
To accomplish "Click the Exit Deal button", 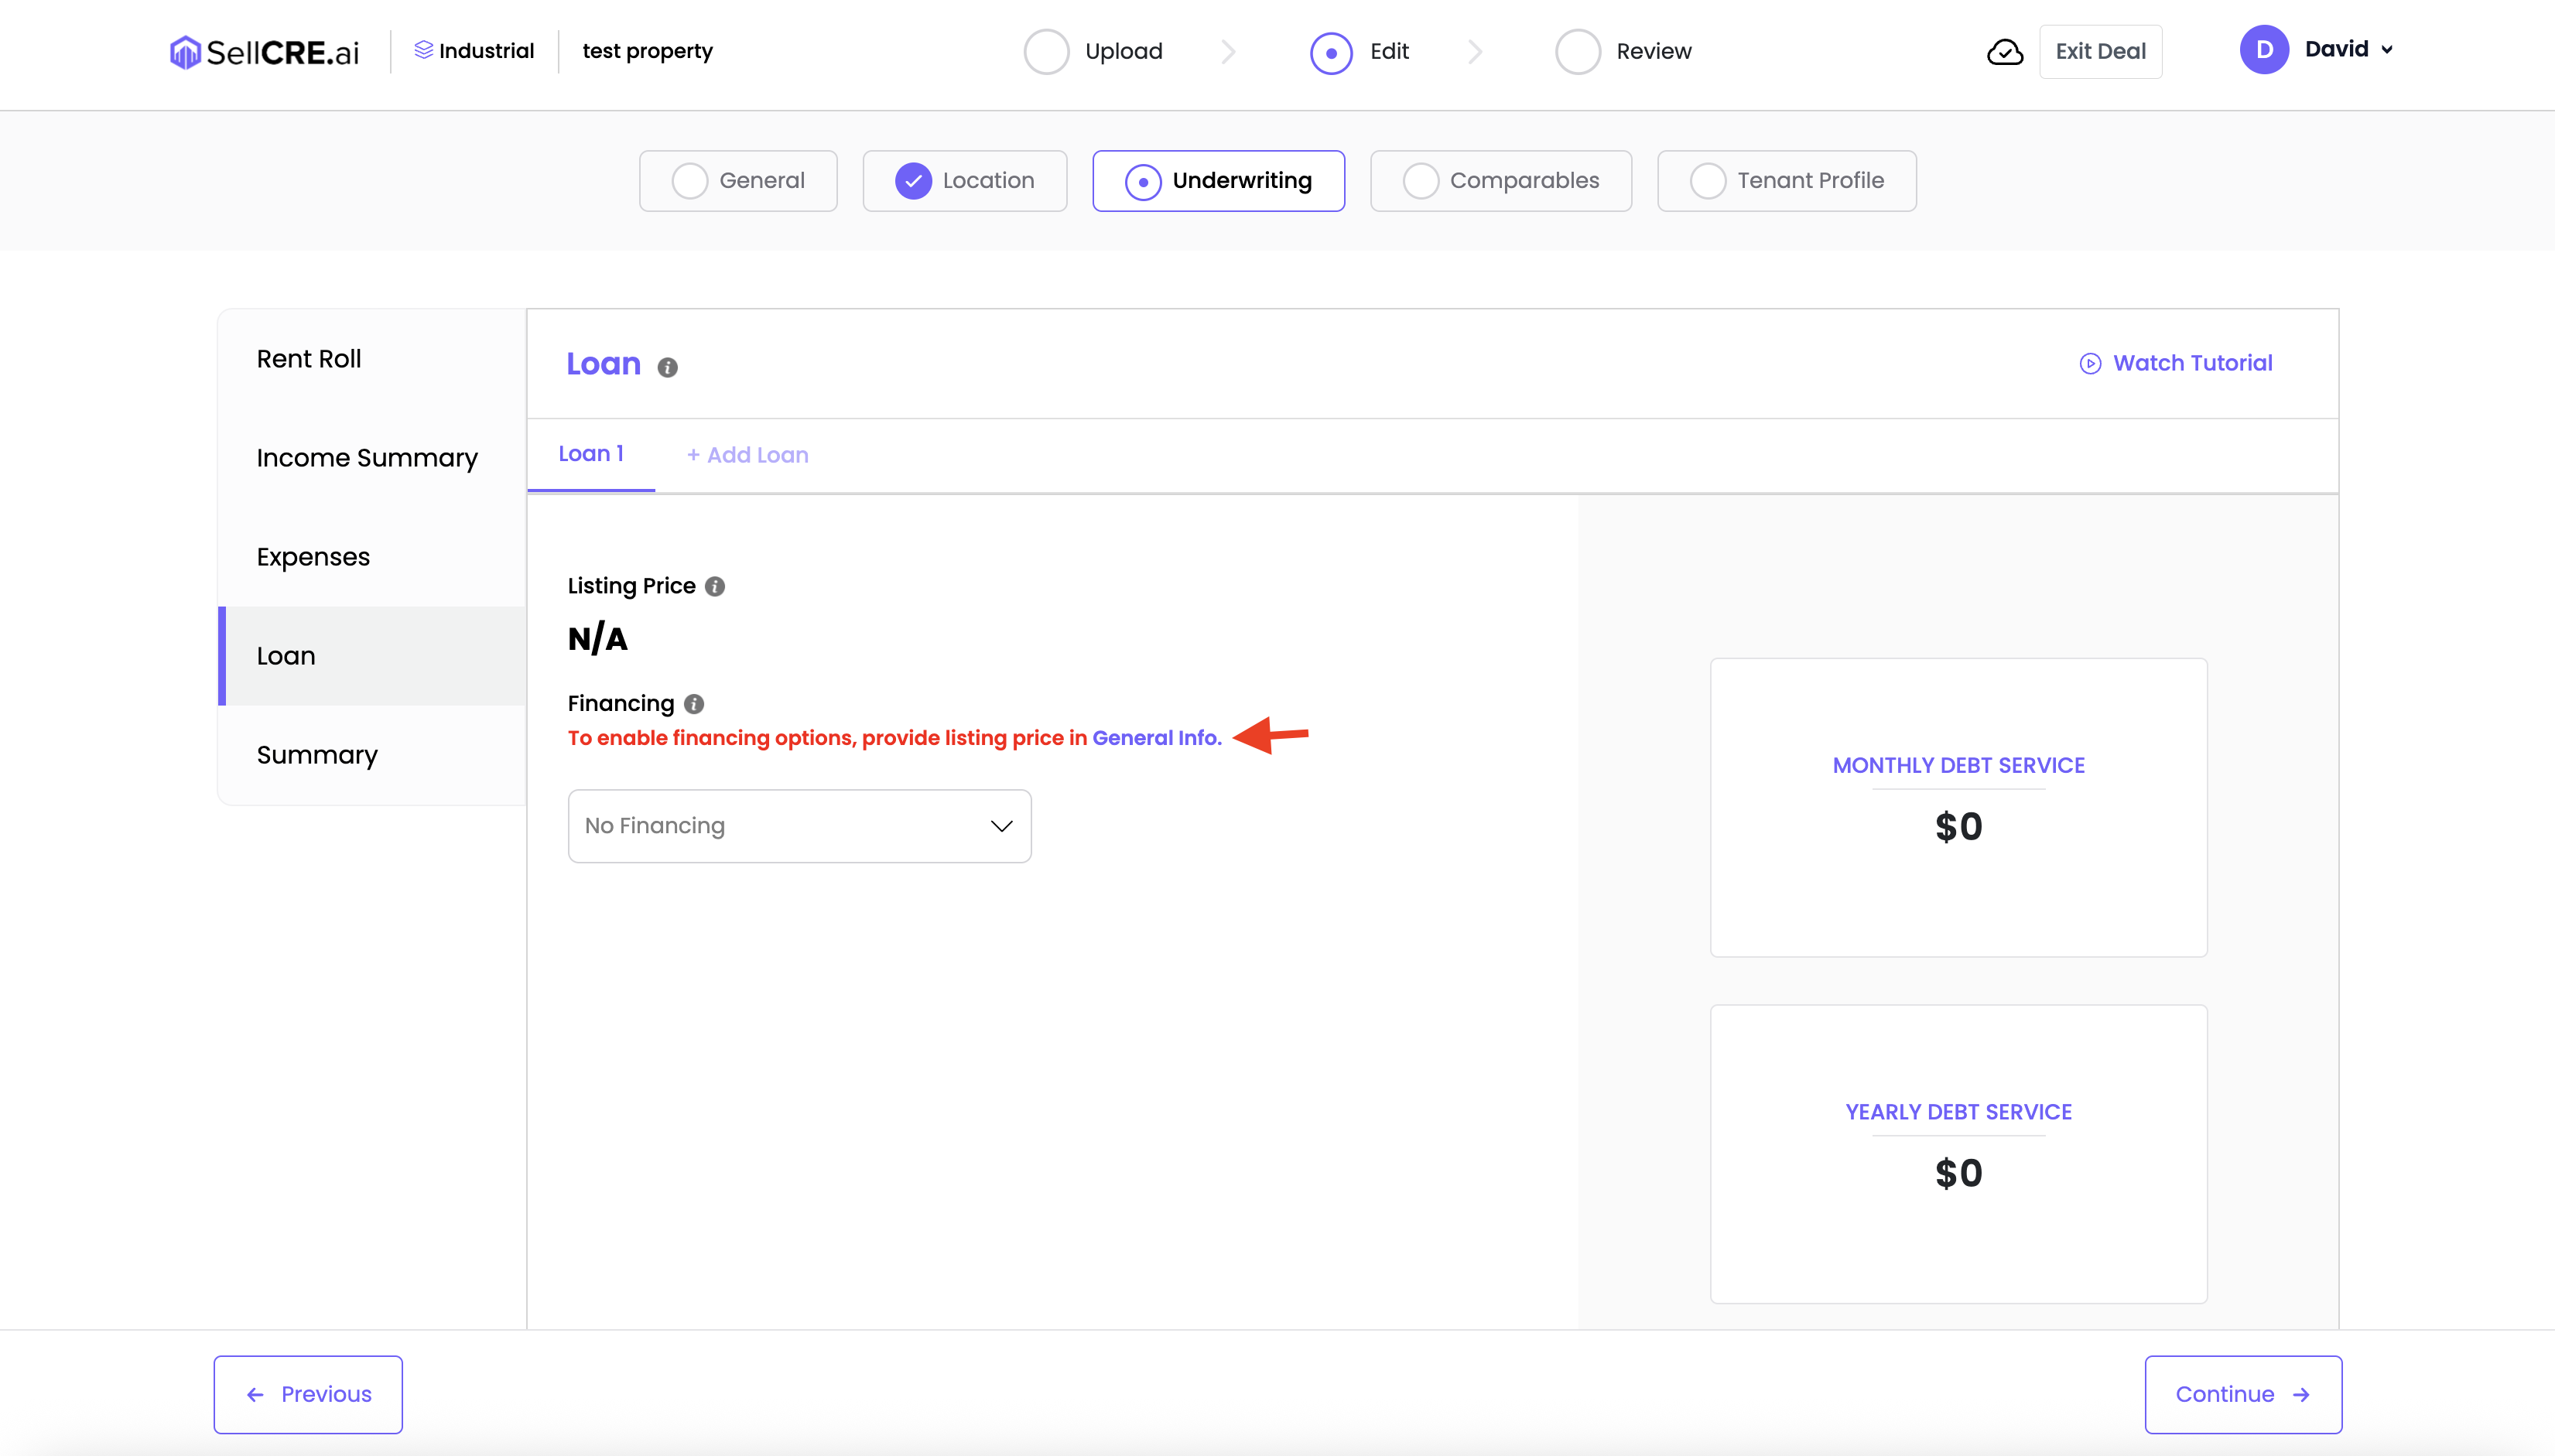I will click(x=2100, y=52).
